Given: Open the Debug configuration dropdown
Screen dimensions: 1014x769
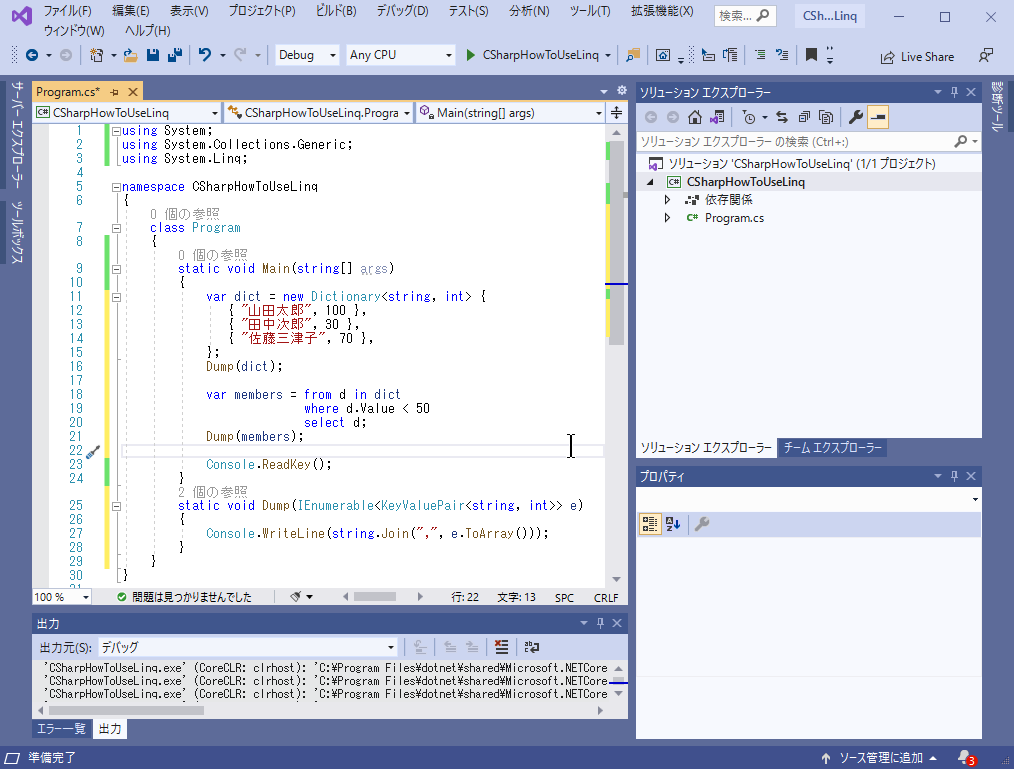Looking at the screenshot, I should tap(307, 55).
